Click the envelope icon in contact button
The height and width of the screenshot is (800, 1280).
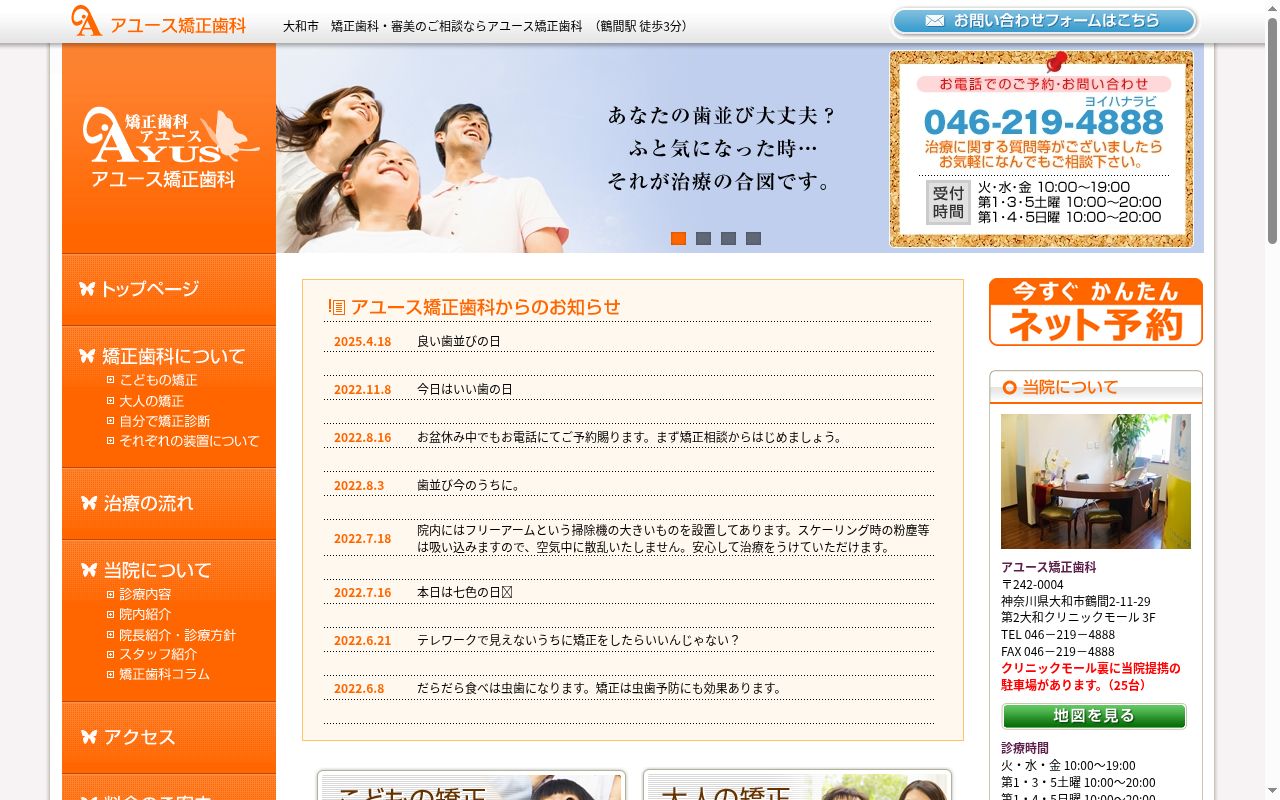pos(934,21)
